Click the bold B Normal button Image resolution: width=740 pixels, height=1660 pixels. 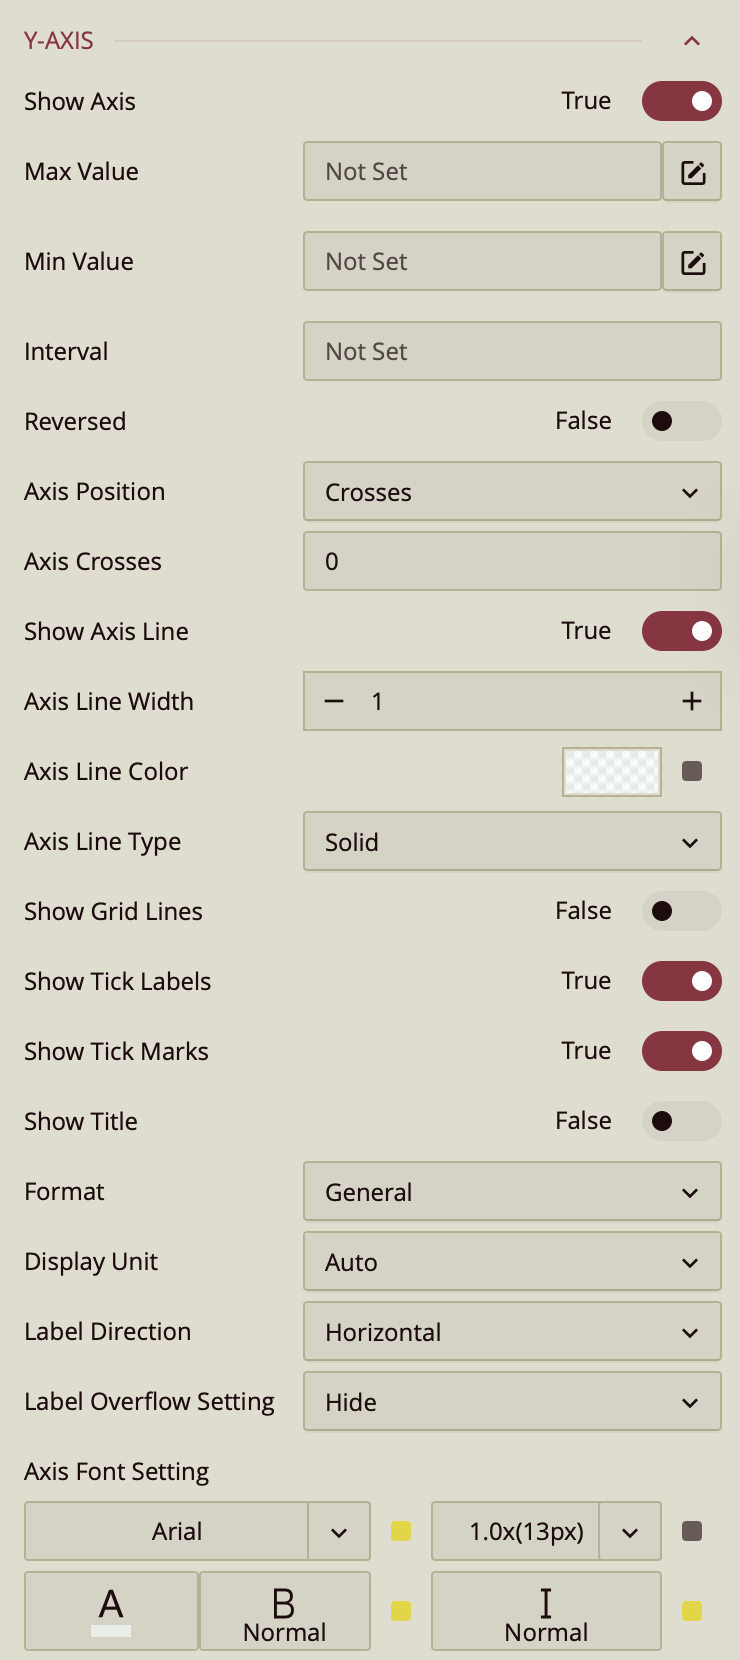tap(285, 1610)
